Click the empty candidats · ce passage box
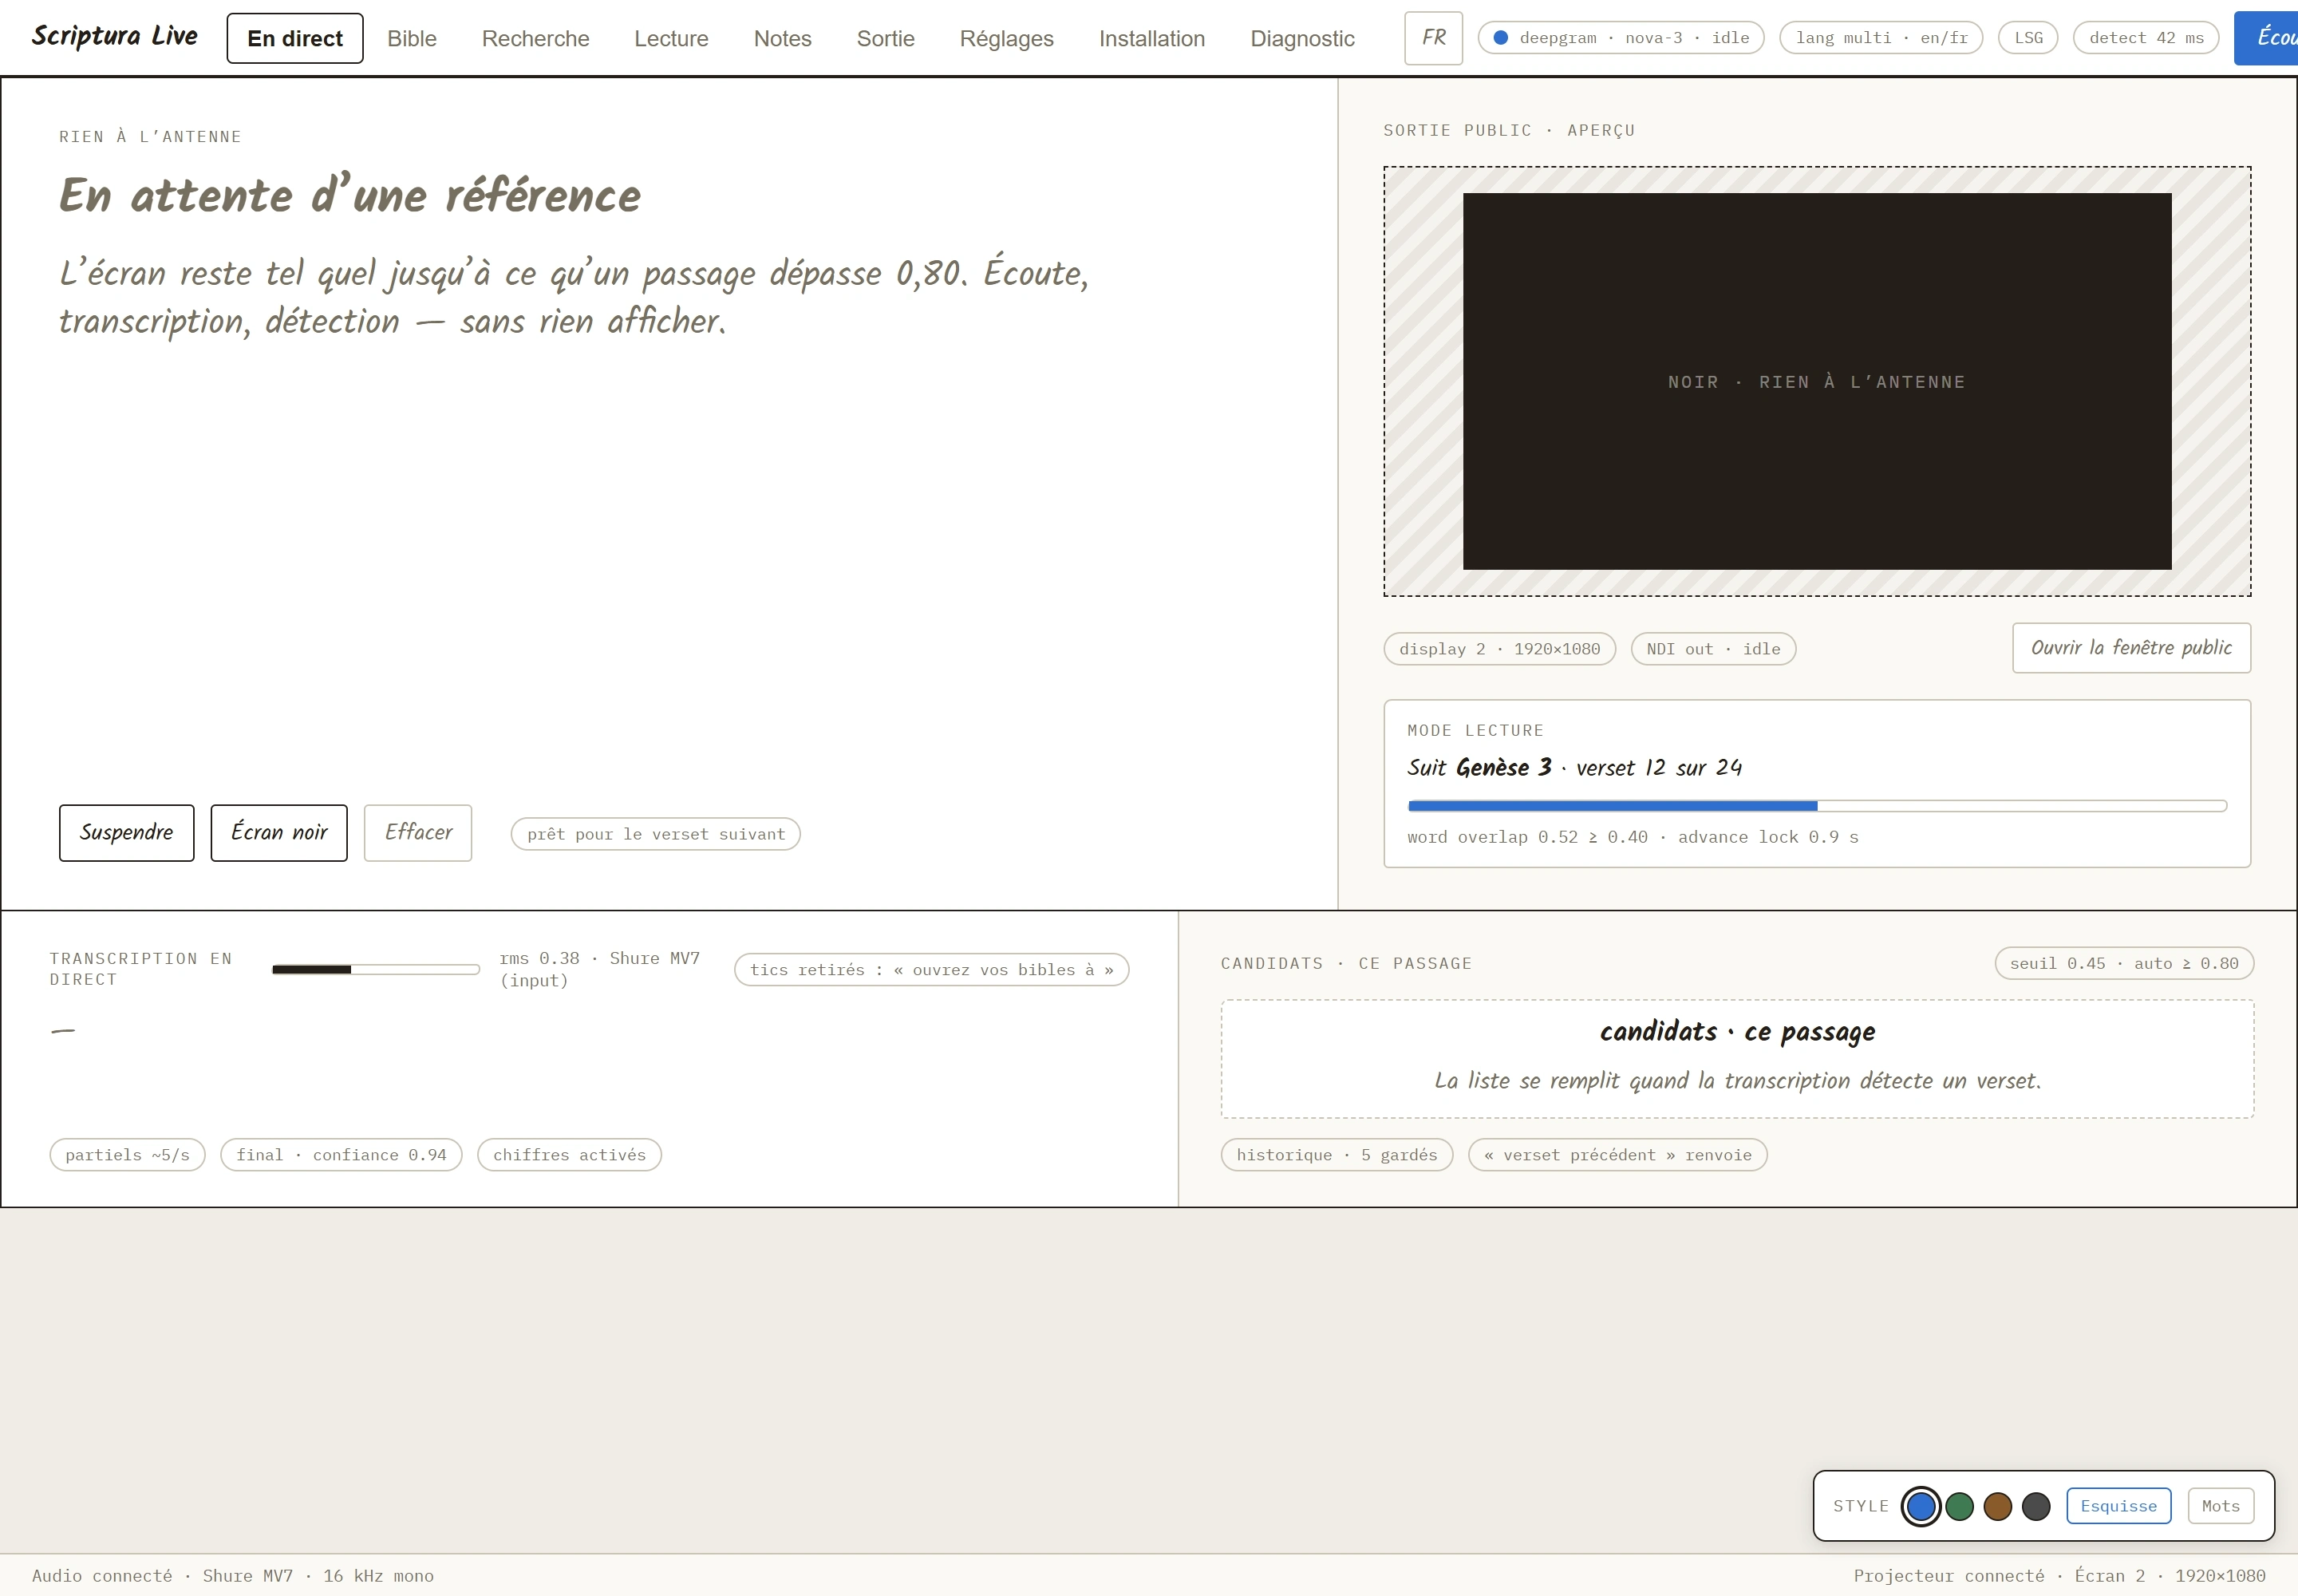2298x1596 pixels. 1737,1059
